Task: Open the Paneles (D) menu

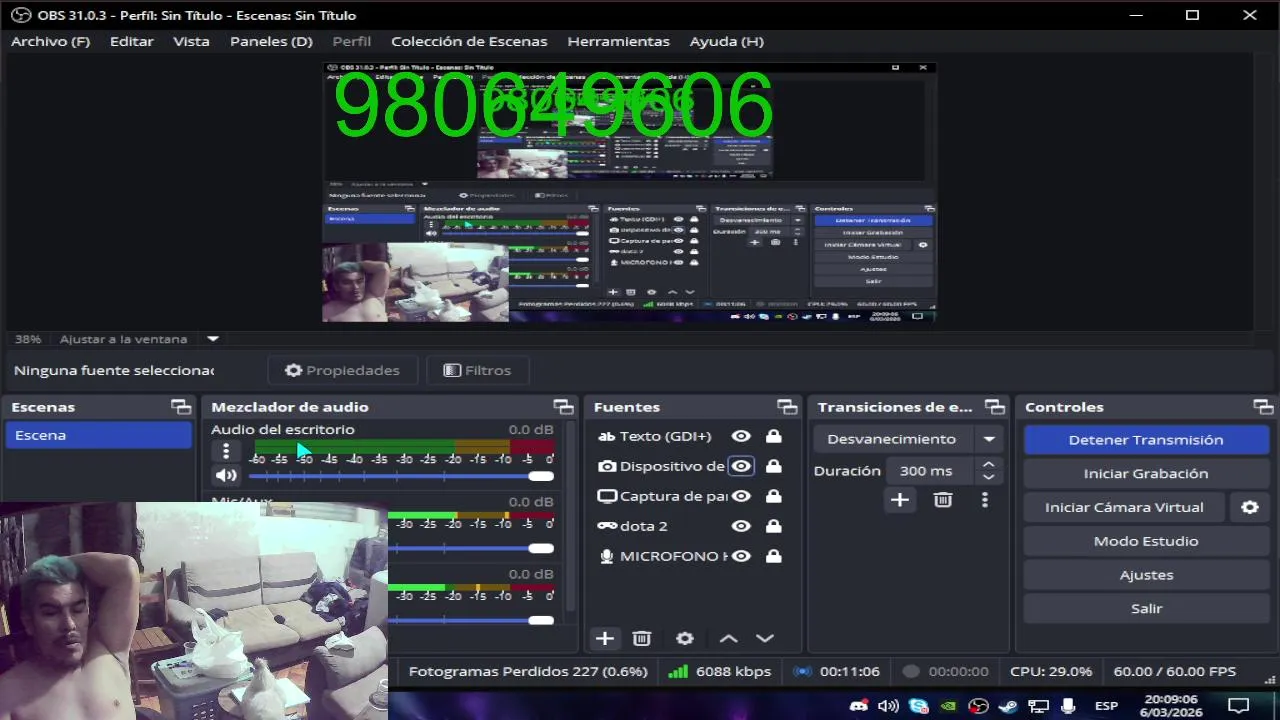Action: click(271, 41)
